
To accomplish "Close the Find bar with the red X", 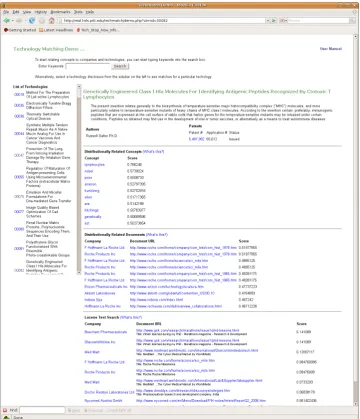I will click(x=5, y=410).
